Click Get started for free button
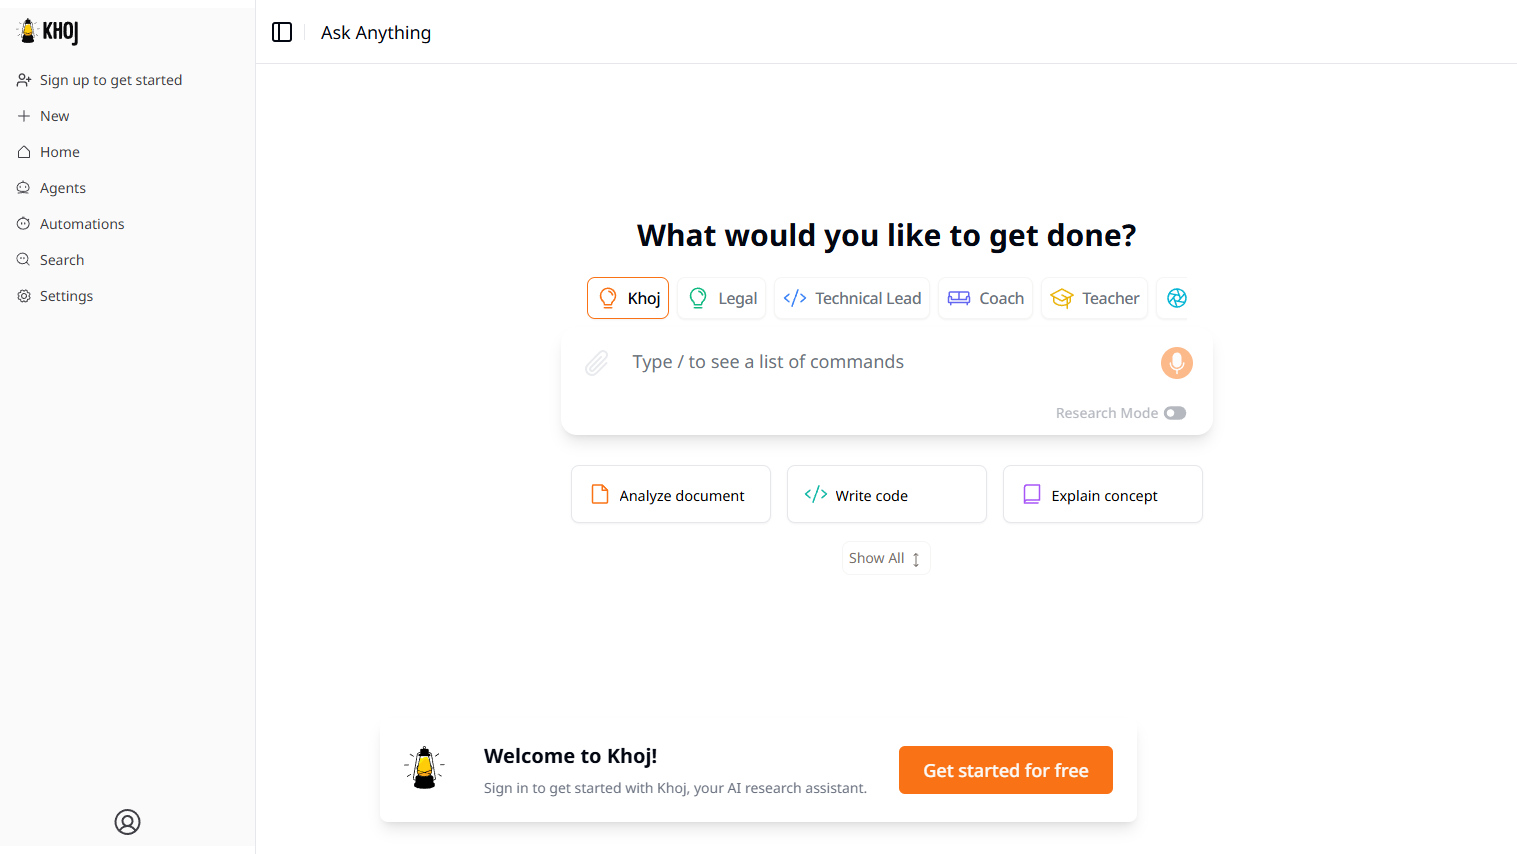 point(1005,770)
